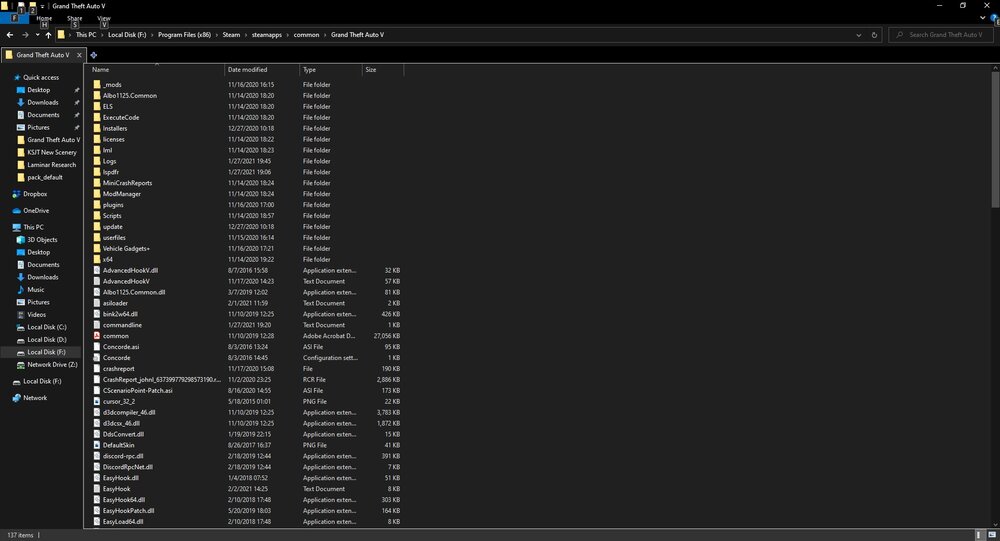
Task: Click the Search Grand Theft Auto V box
Action: tap(941, 35)
